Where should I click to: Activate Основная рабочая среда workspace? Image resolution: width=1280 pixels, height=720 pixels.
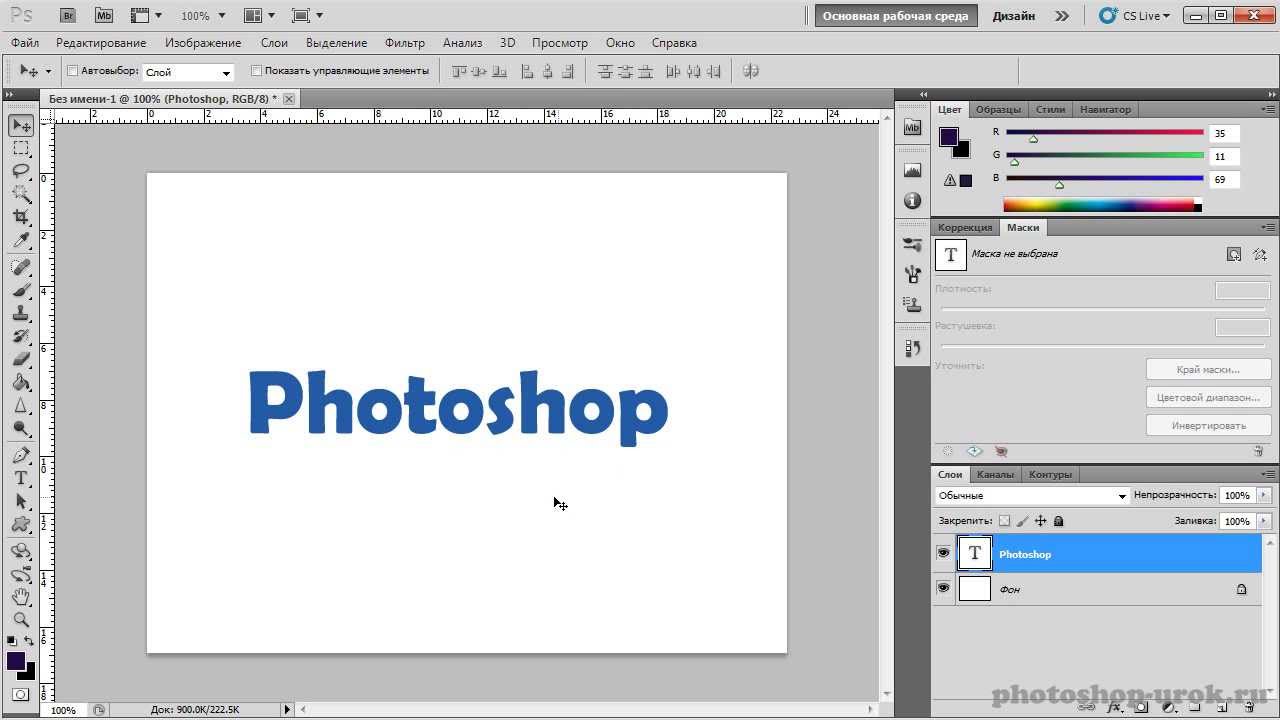[x=895, y=16]
